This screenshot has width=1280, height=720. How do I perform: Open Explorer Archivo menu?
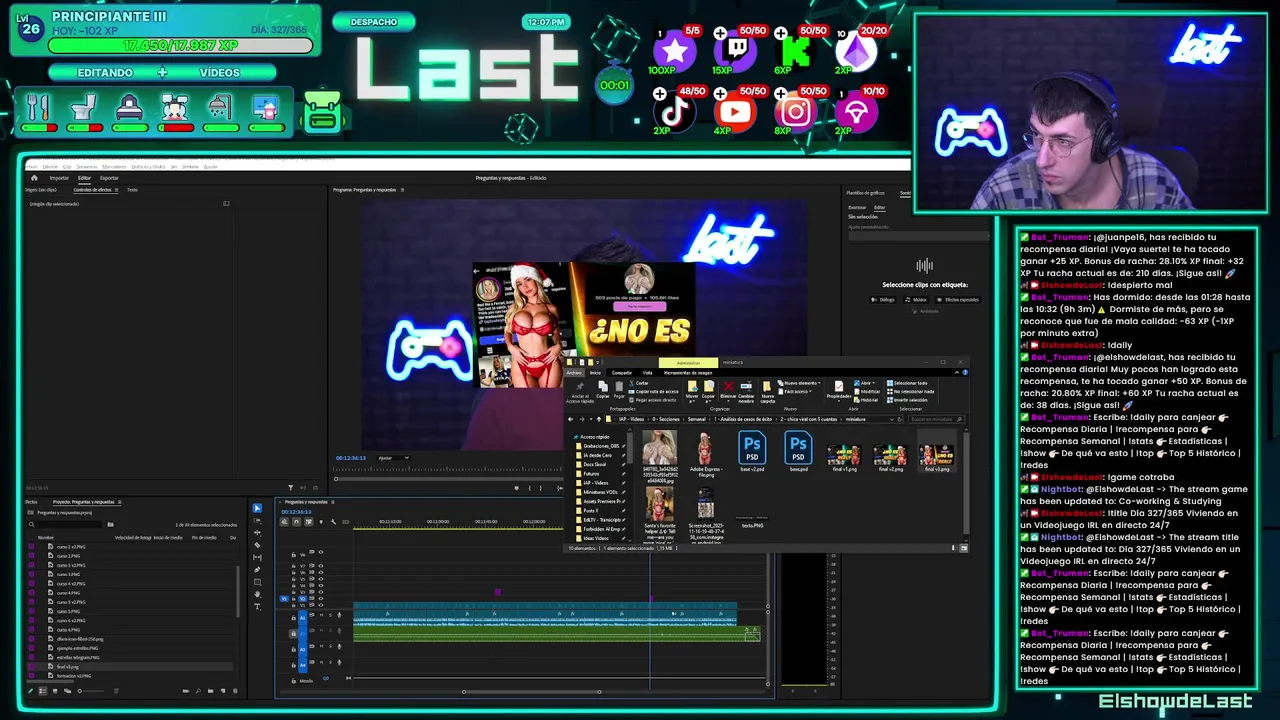(x=574, y=373)
